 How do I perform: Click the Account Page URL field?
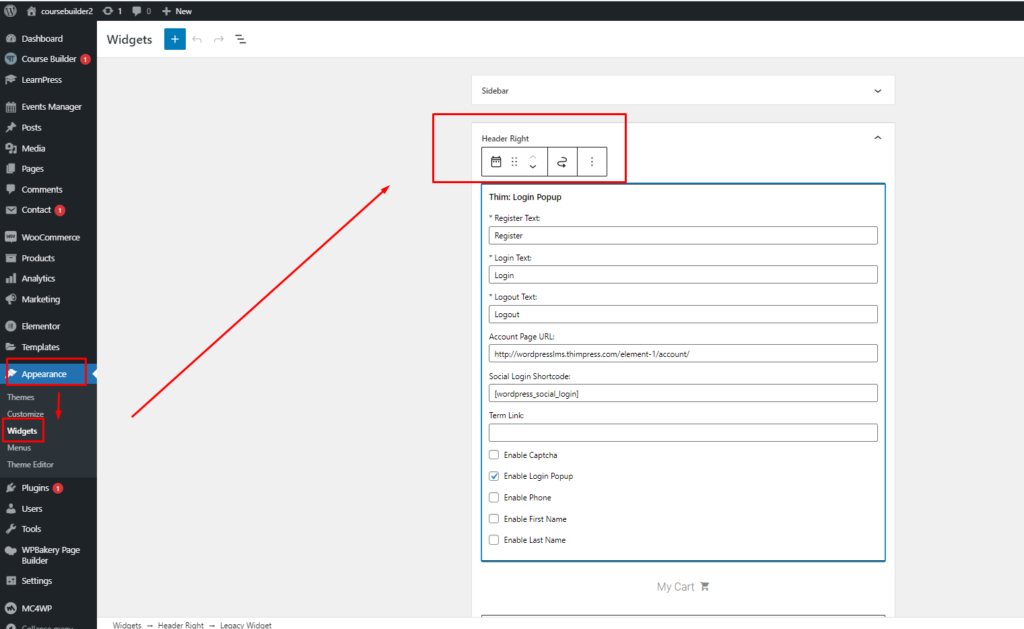click(683, 354)
